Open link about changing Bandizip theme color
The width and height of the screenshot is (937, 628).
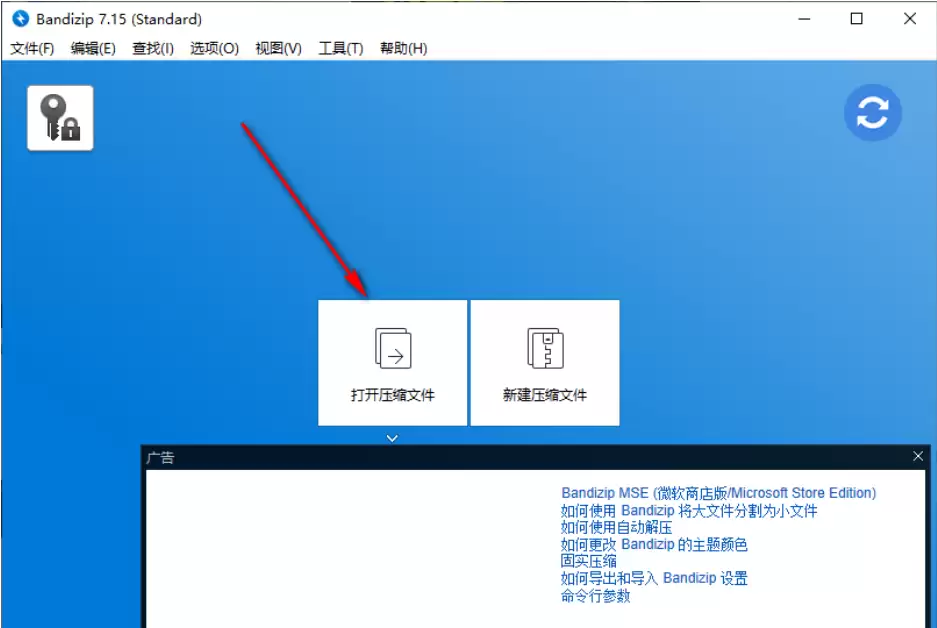pos(654,544)
